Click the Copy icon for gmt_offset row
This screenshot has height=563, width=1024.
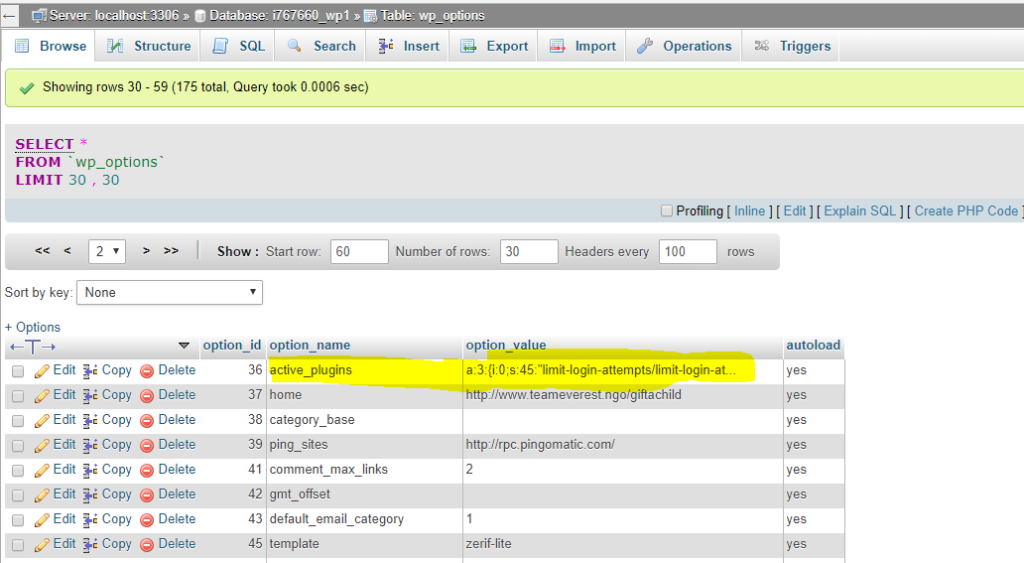pos(90,494)
